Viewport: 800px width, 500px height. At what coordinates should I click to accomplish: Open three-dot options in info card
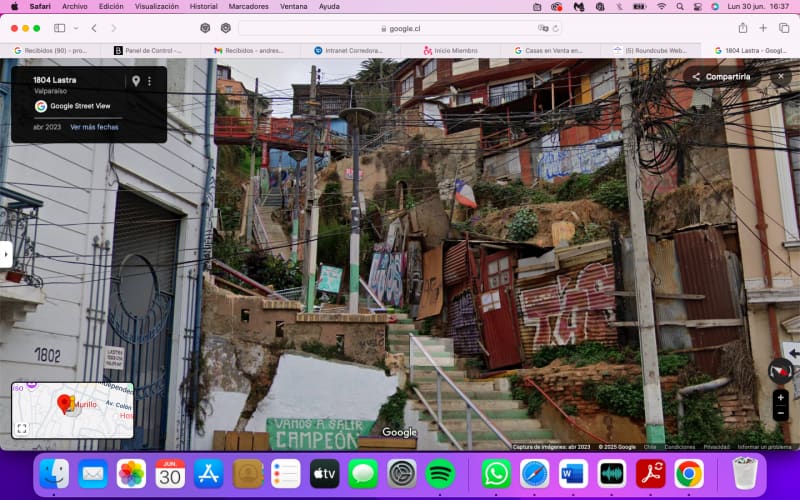[x=149, y=81]
